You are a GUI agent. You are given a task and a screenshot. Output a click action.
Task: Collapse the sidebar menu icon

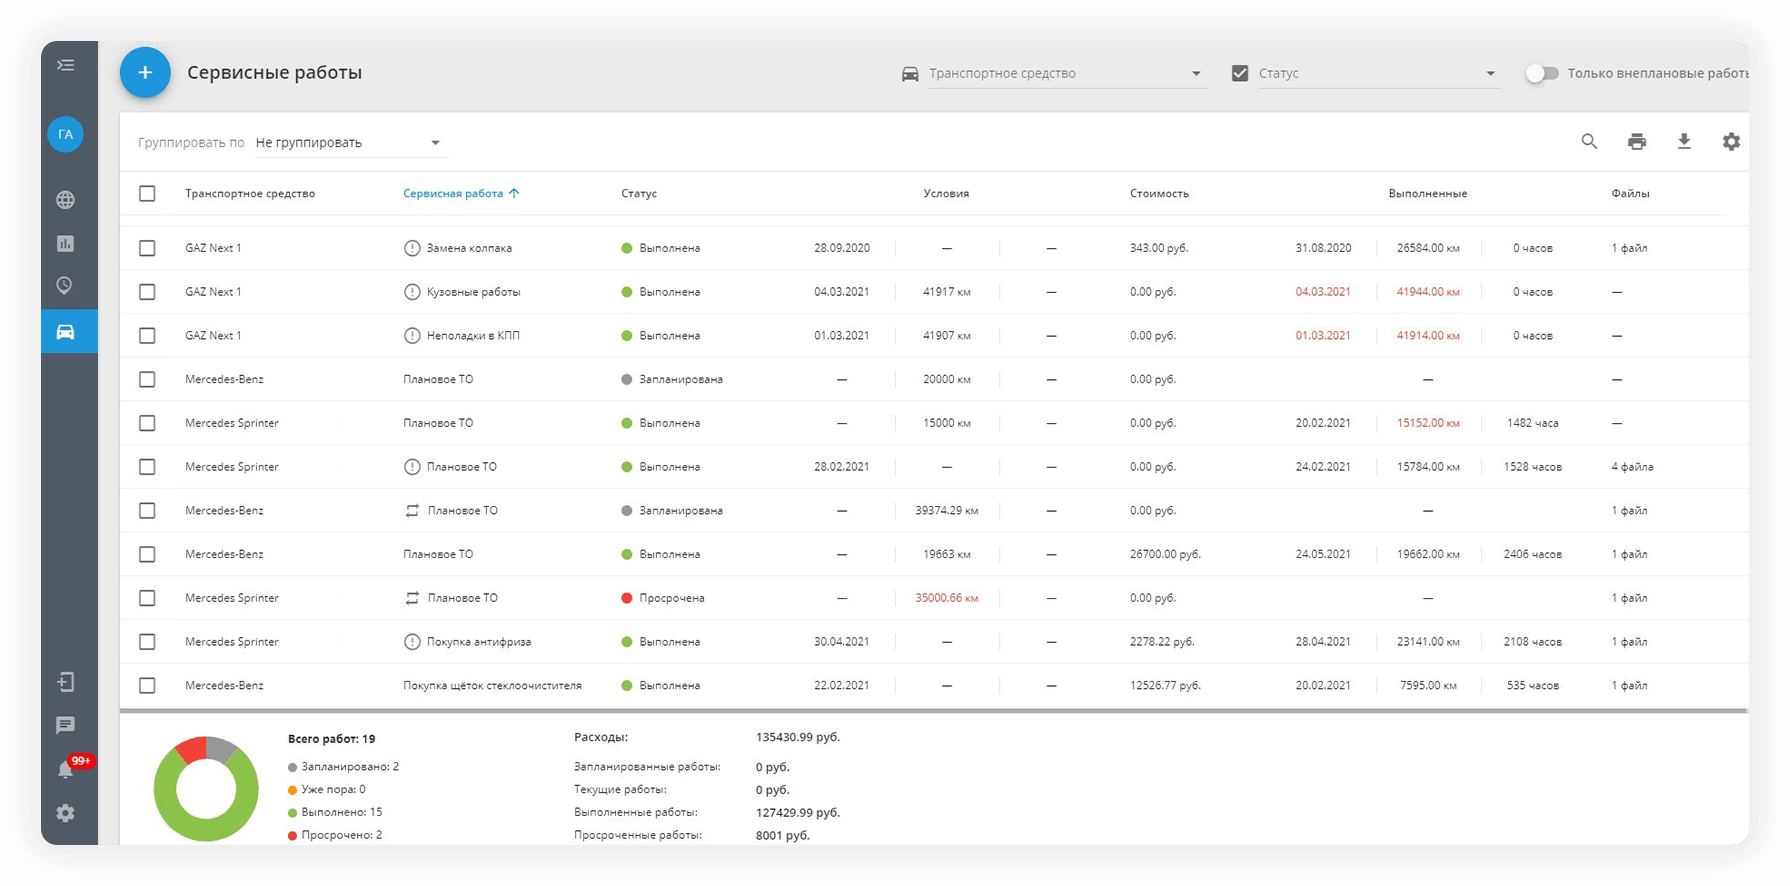tap(66, 65)
